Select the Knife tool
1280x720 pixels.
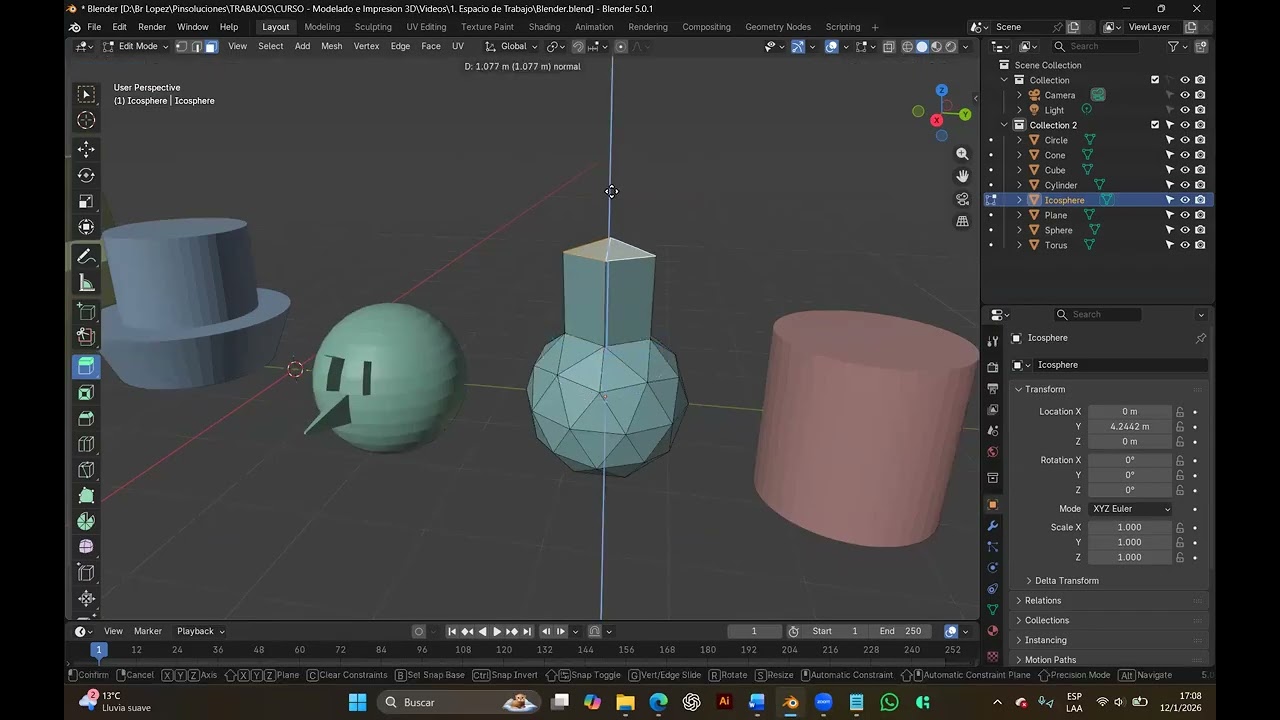[86, 470]
